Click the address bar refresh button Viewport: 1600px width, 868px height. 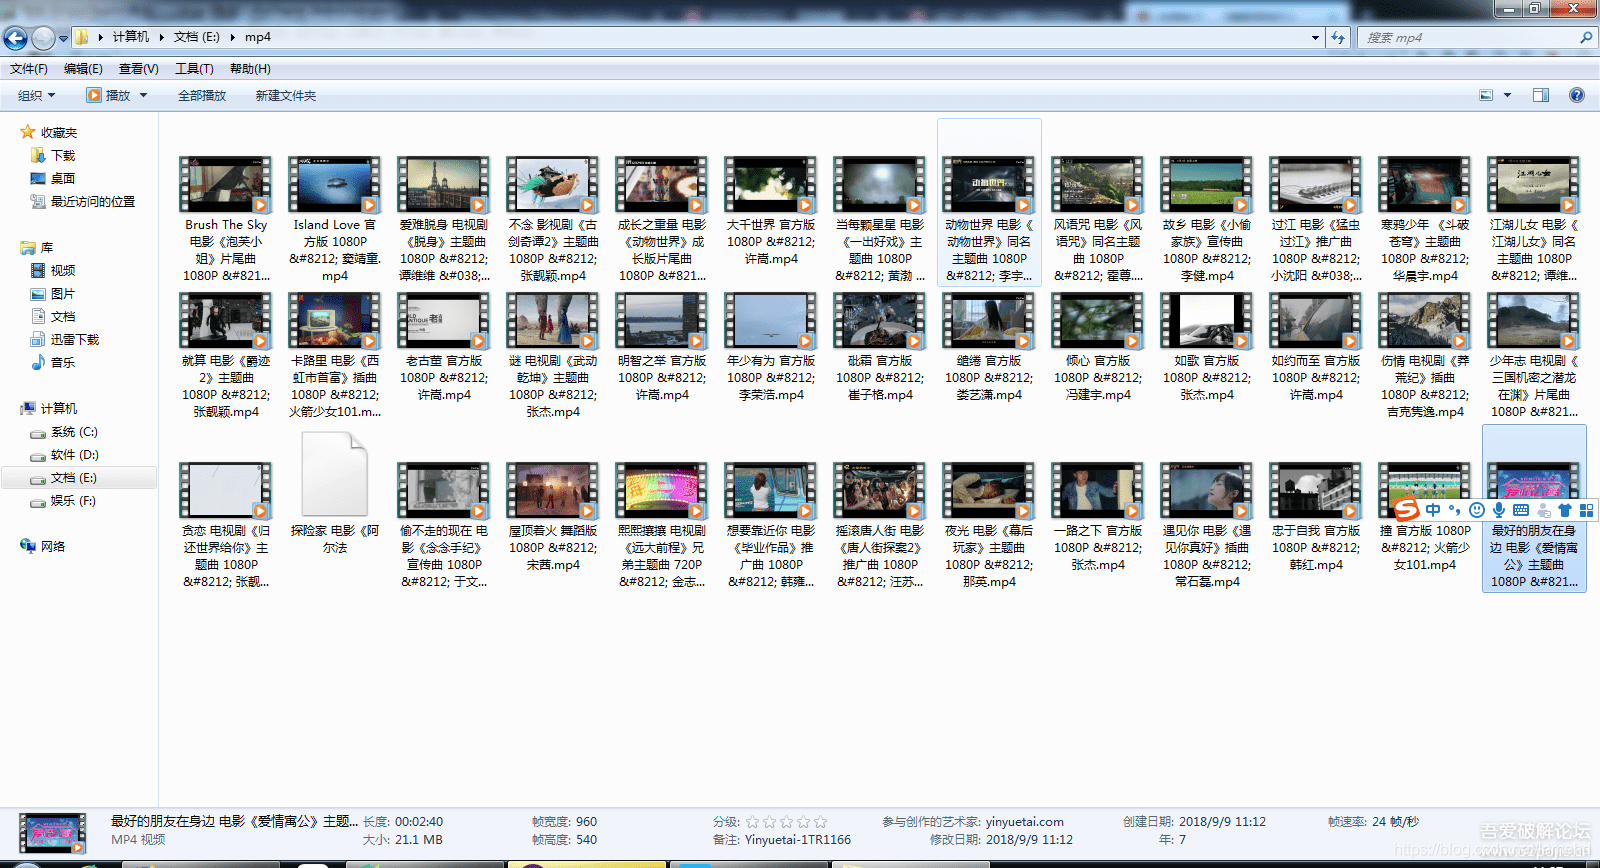1338,37
